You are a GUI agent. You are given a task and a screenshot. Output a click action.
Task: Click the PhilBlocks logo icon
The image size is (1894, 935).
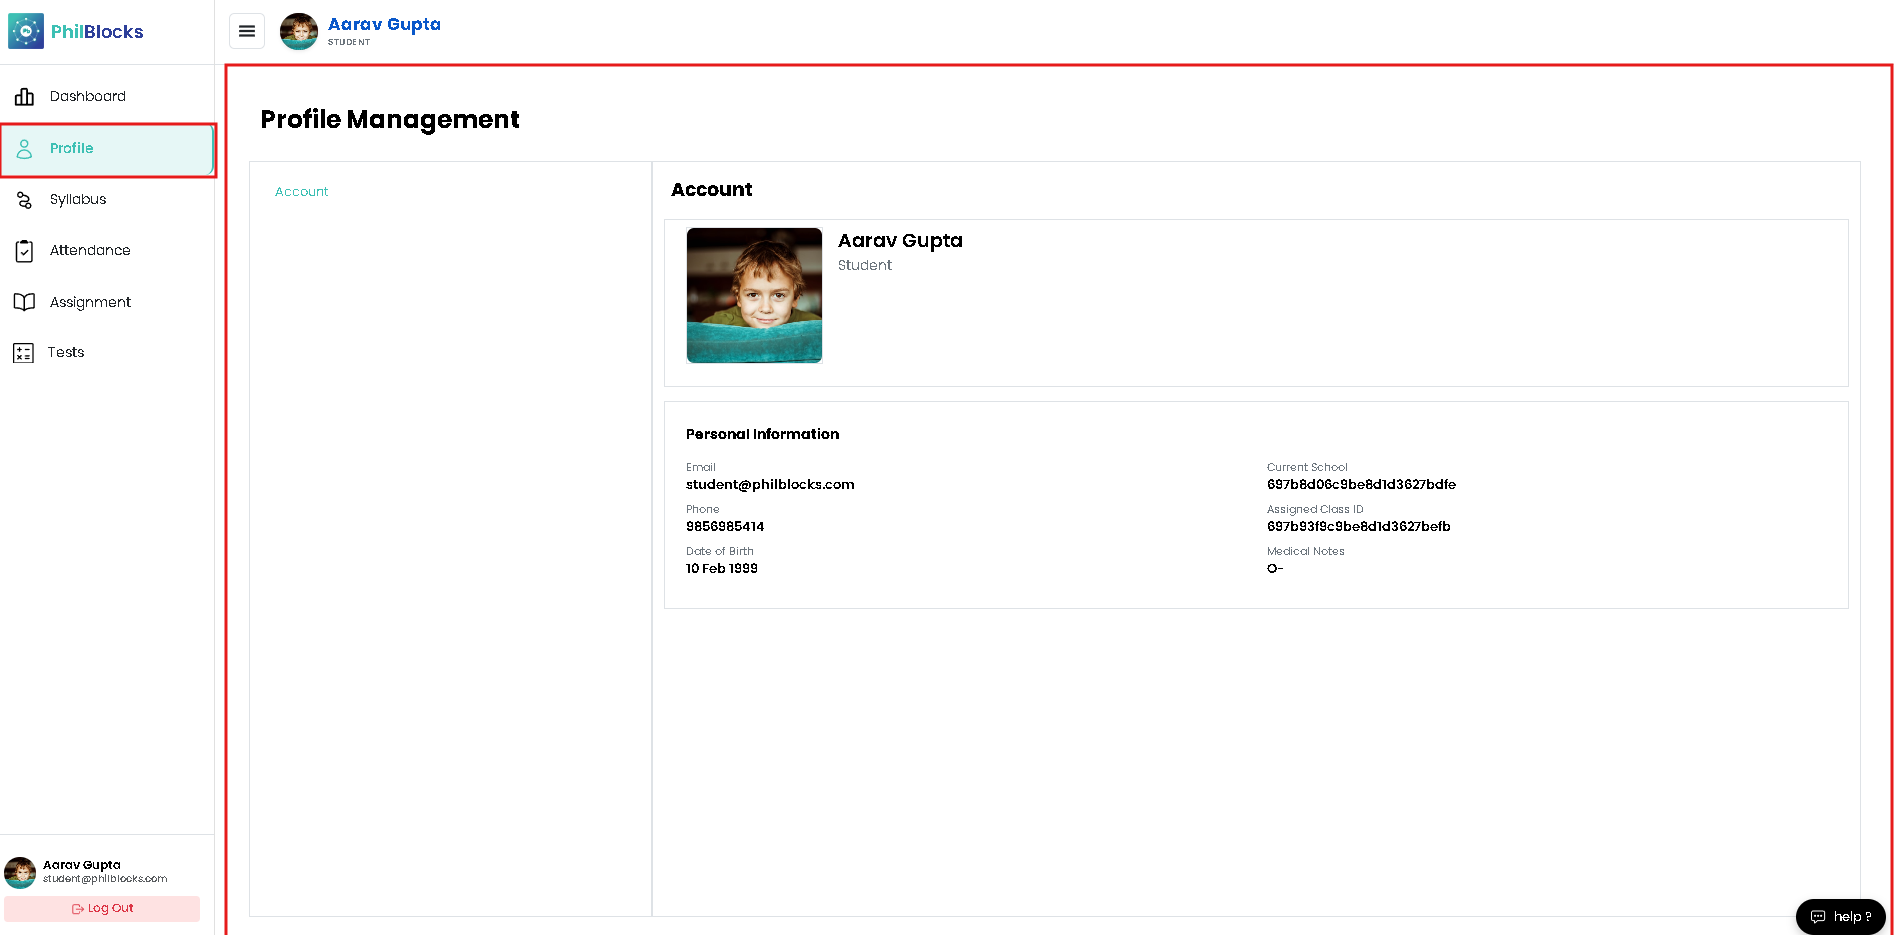click(26, 31)
